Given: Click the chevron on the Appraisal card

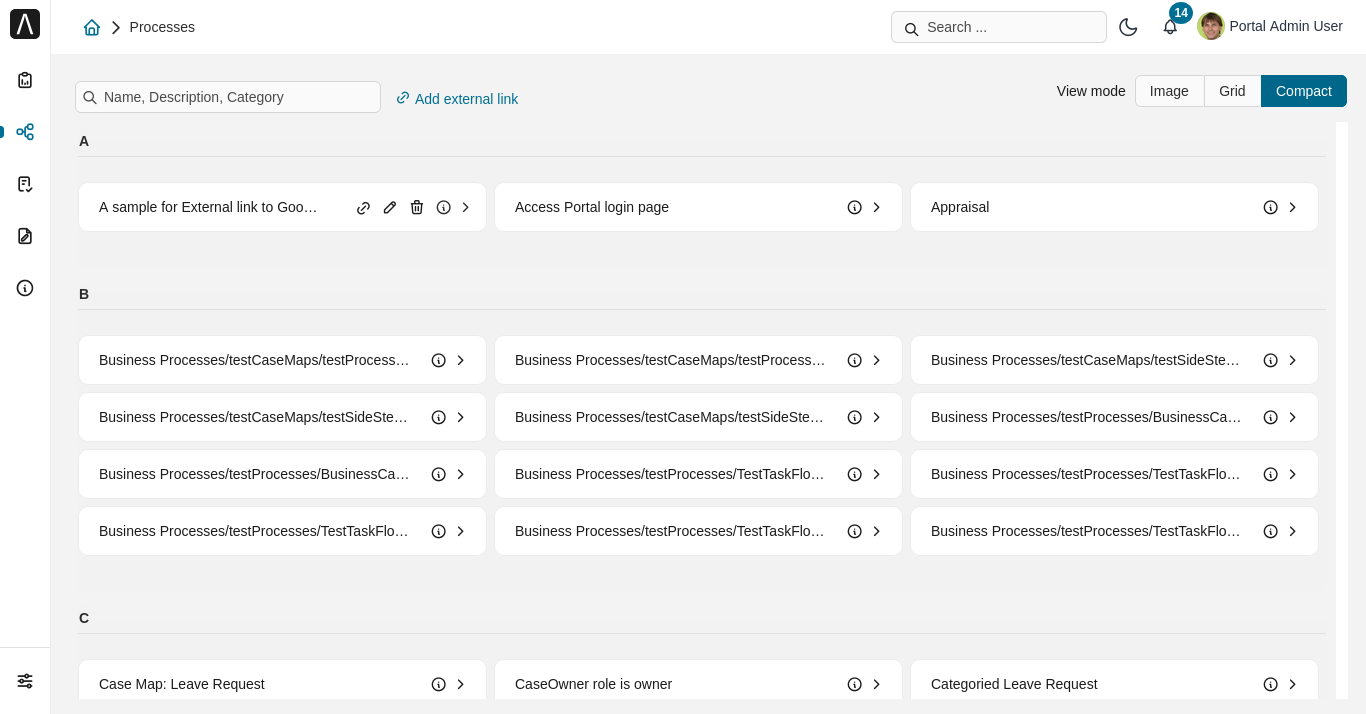Looking at the screenshot, I should click(x=1293, y=207).
